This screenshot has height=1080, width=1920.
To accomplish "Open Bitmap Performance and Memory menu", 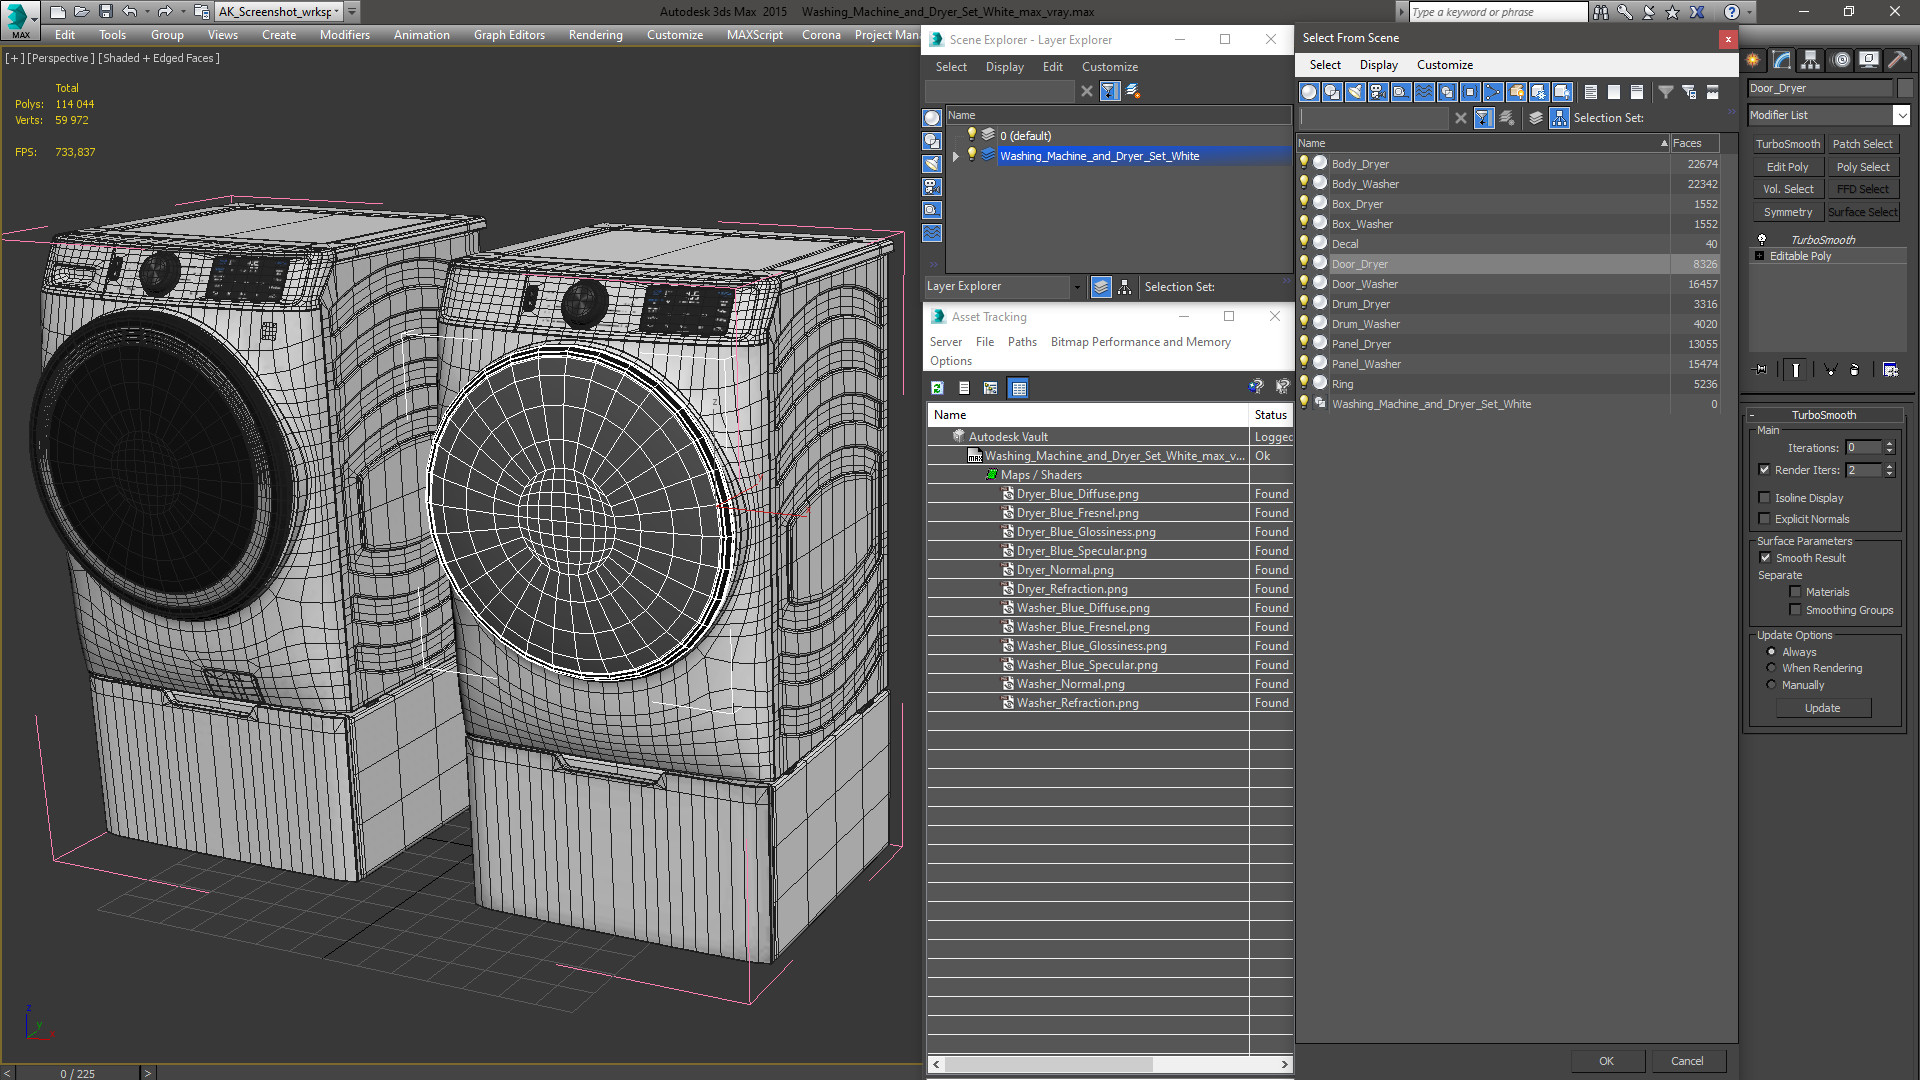I will point(1140,342).
